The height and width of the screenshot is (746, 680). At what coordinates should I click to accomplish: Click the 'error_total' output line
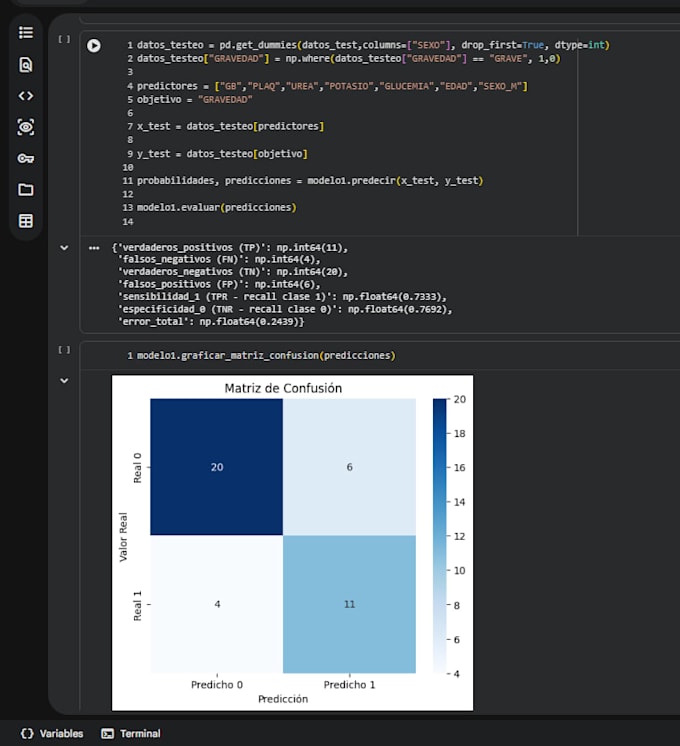(x=211, y=322)
